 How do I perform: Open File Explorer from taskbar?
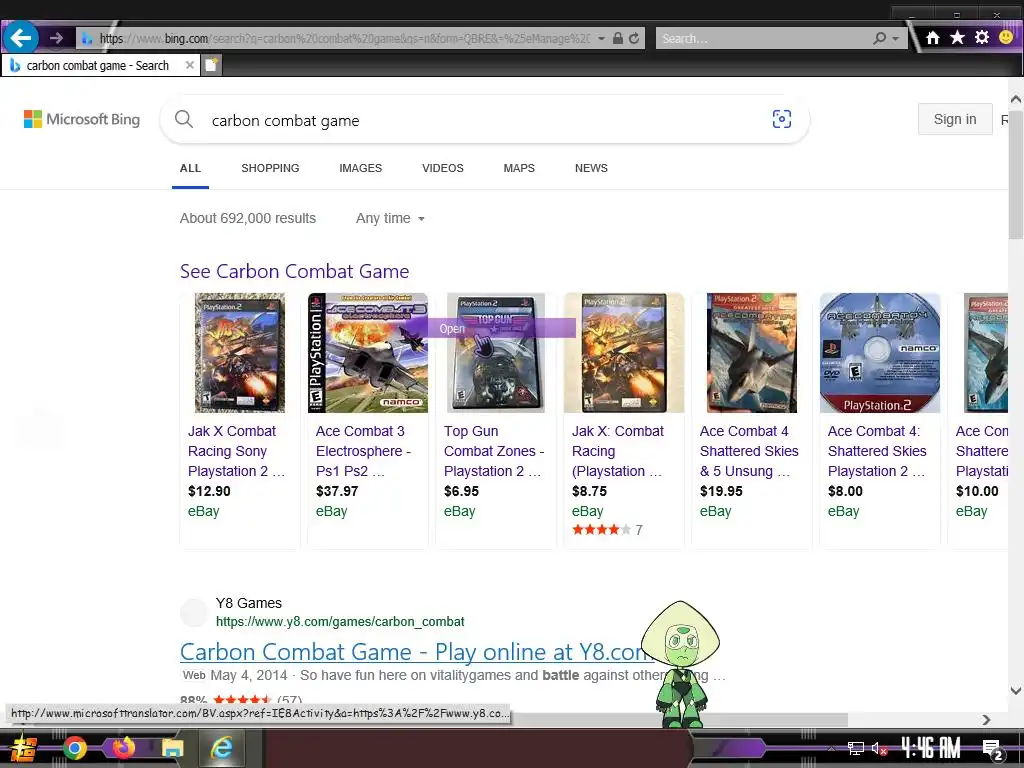point(172,748)
